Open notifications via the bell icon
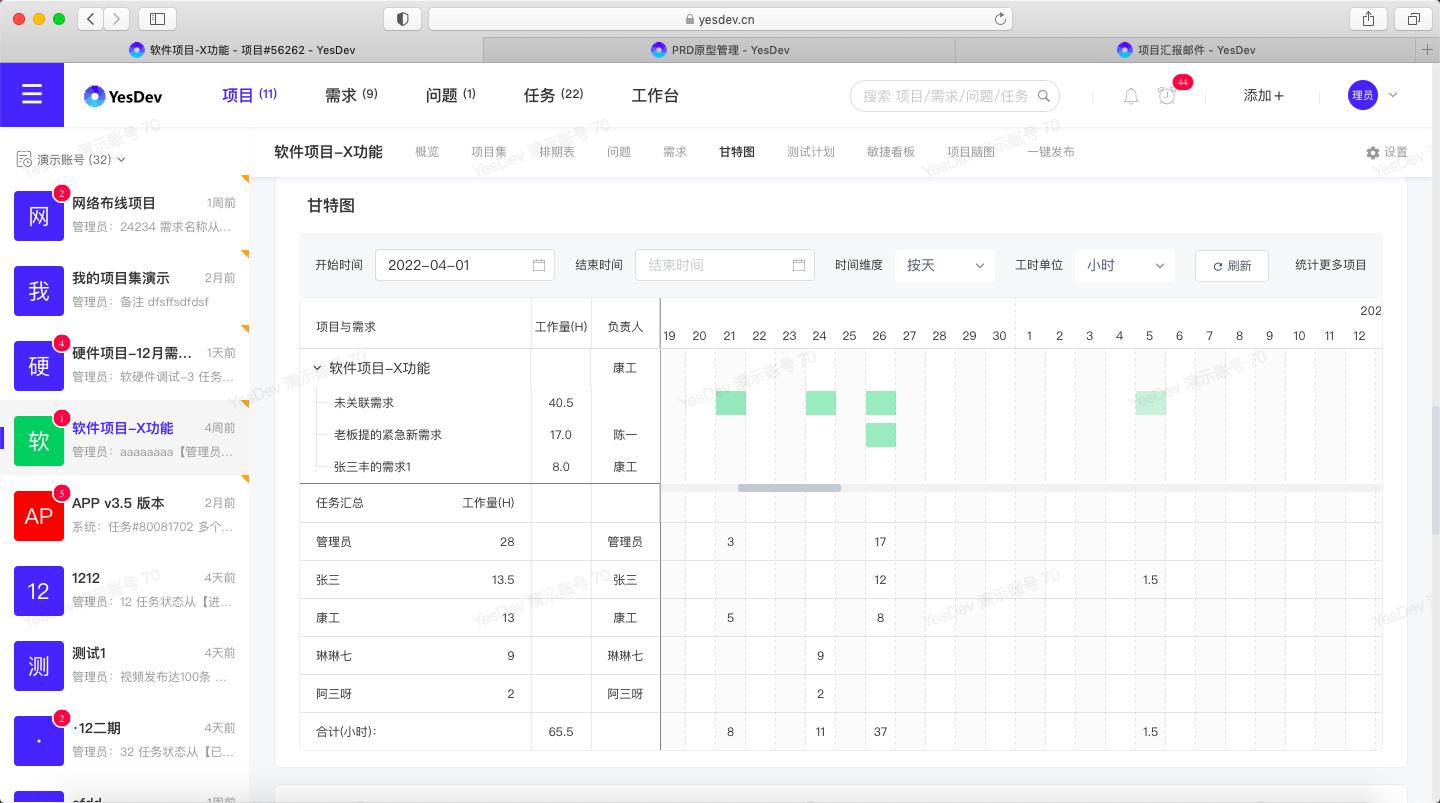1440x803 pixels. click(x=1130, y=96)
